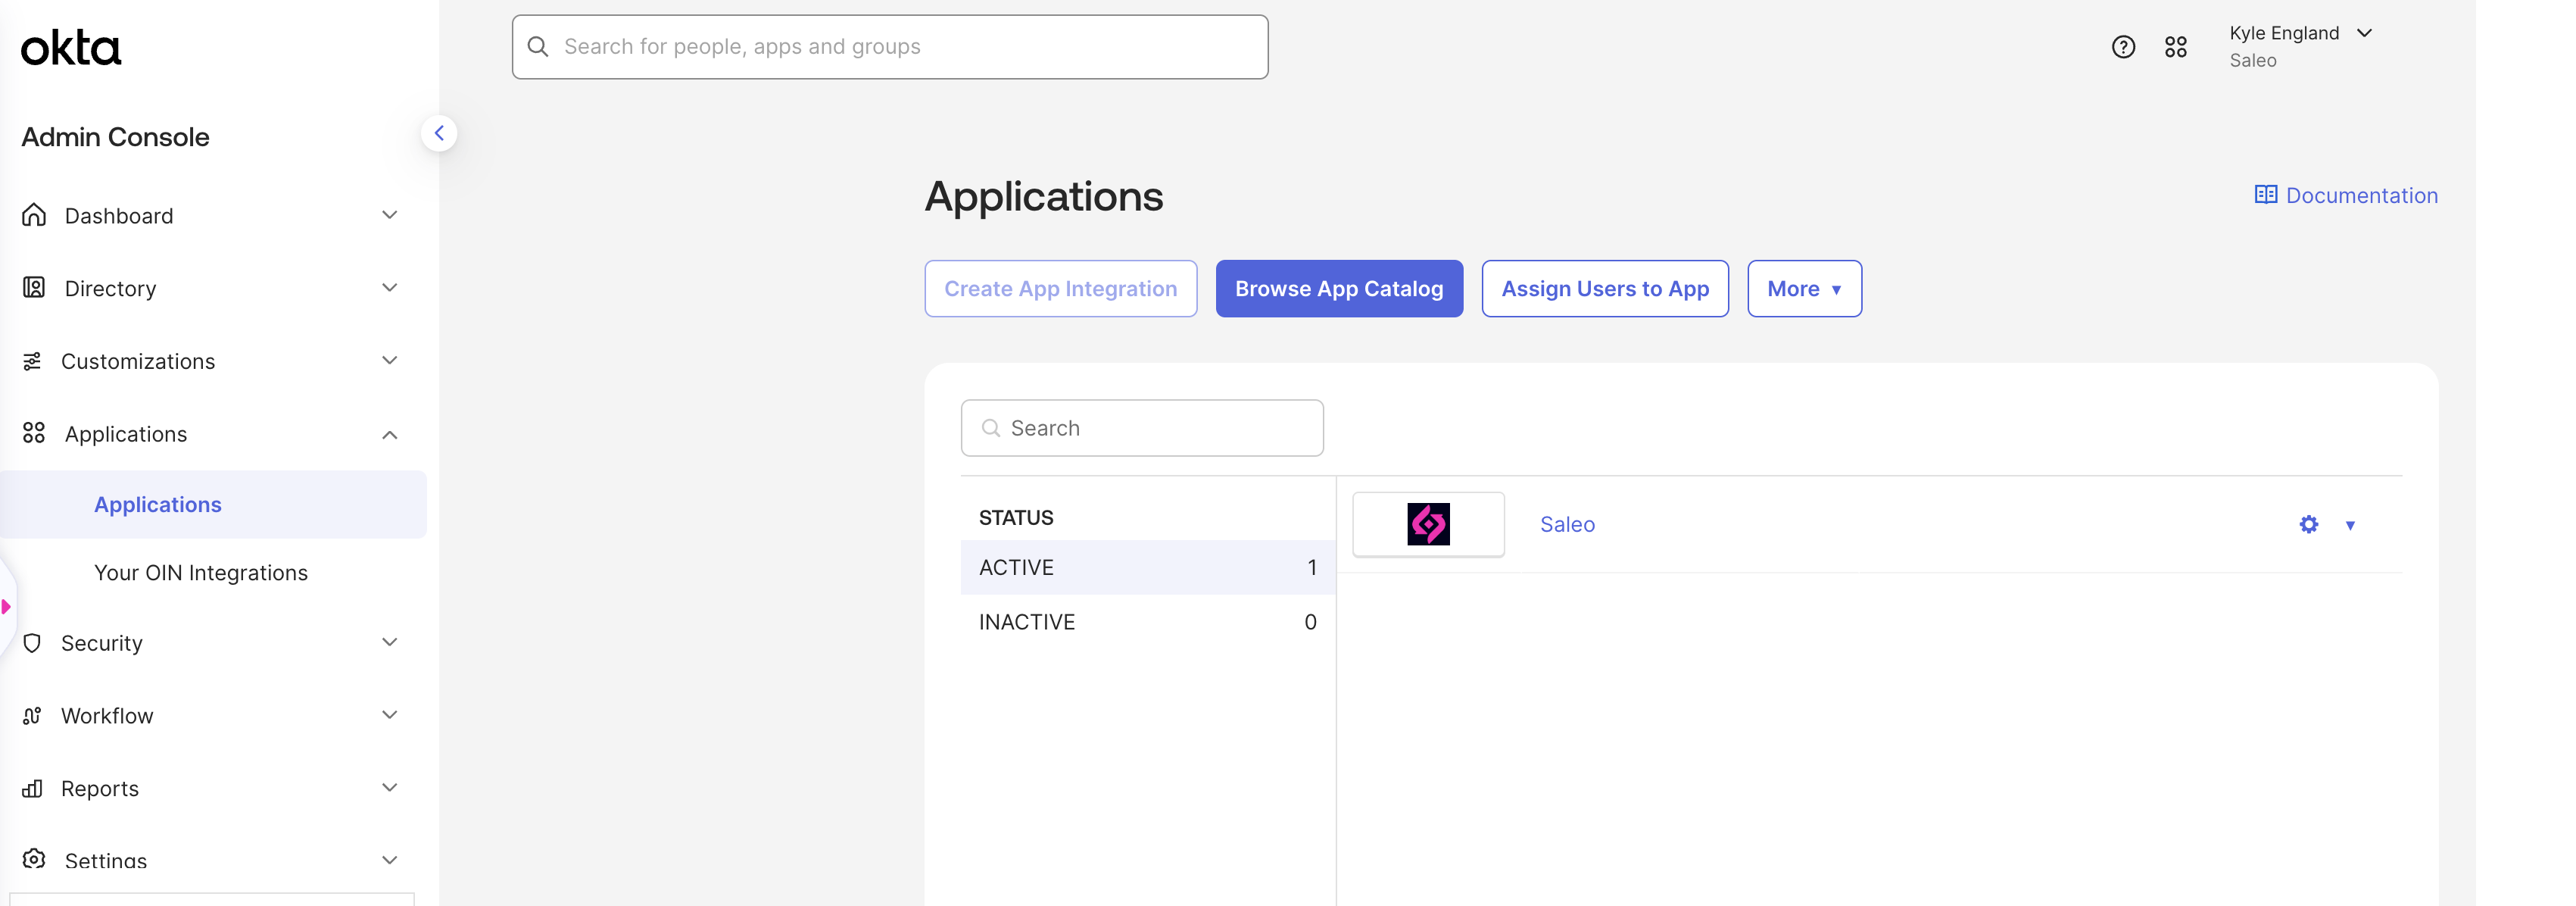
Task: Expand the Dashboard menu chevron
Action: [x=390, y=215]
